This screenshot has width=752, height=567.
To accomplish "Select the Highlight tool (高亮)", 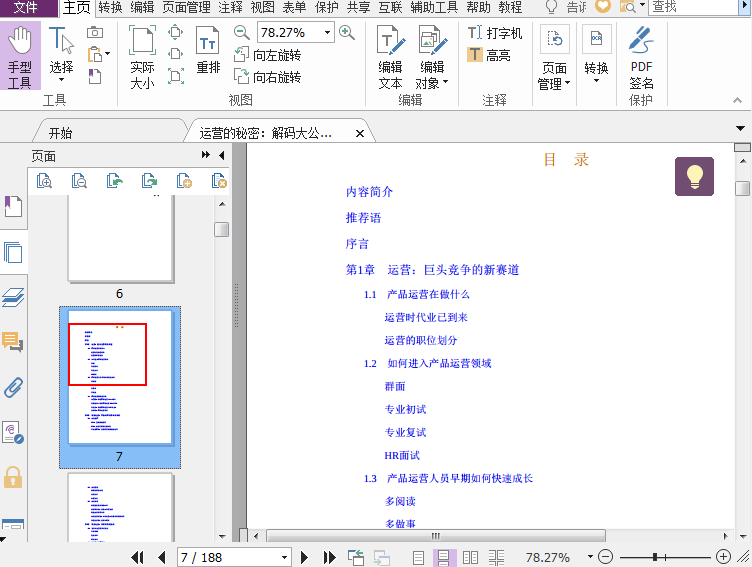I will 489,55.
